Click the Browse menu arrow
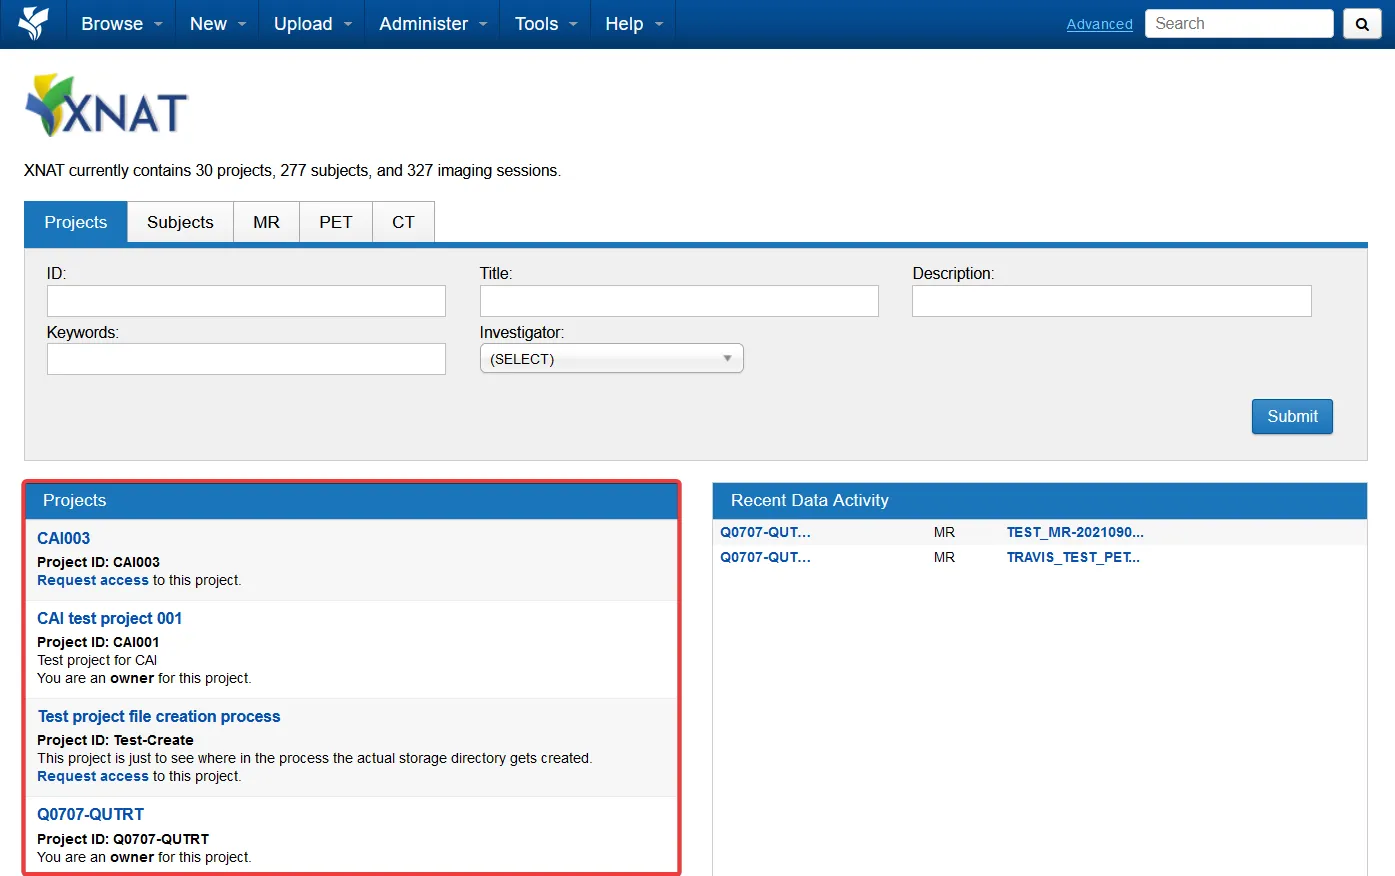The image size is (1395, 876). click(158, 24)
